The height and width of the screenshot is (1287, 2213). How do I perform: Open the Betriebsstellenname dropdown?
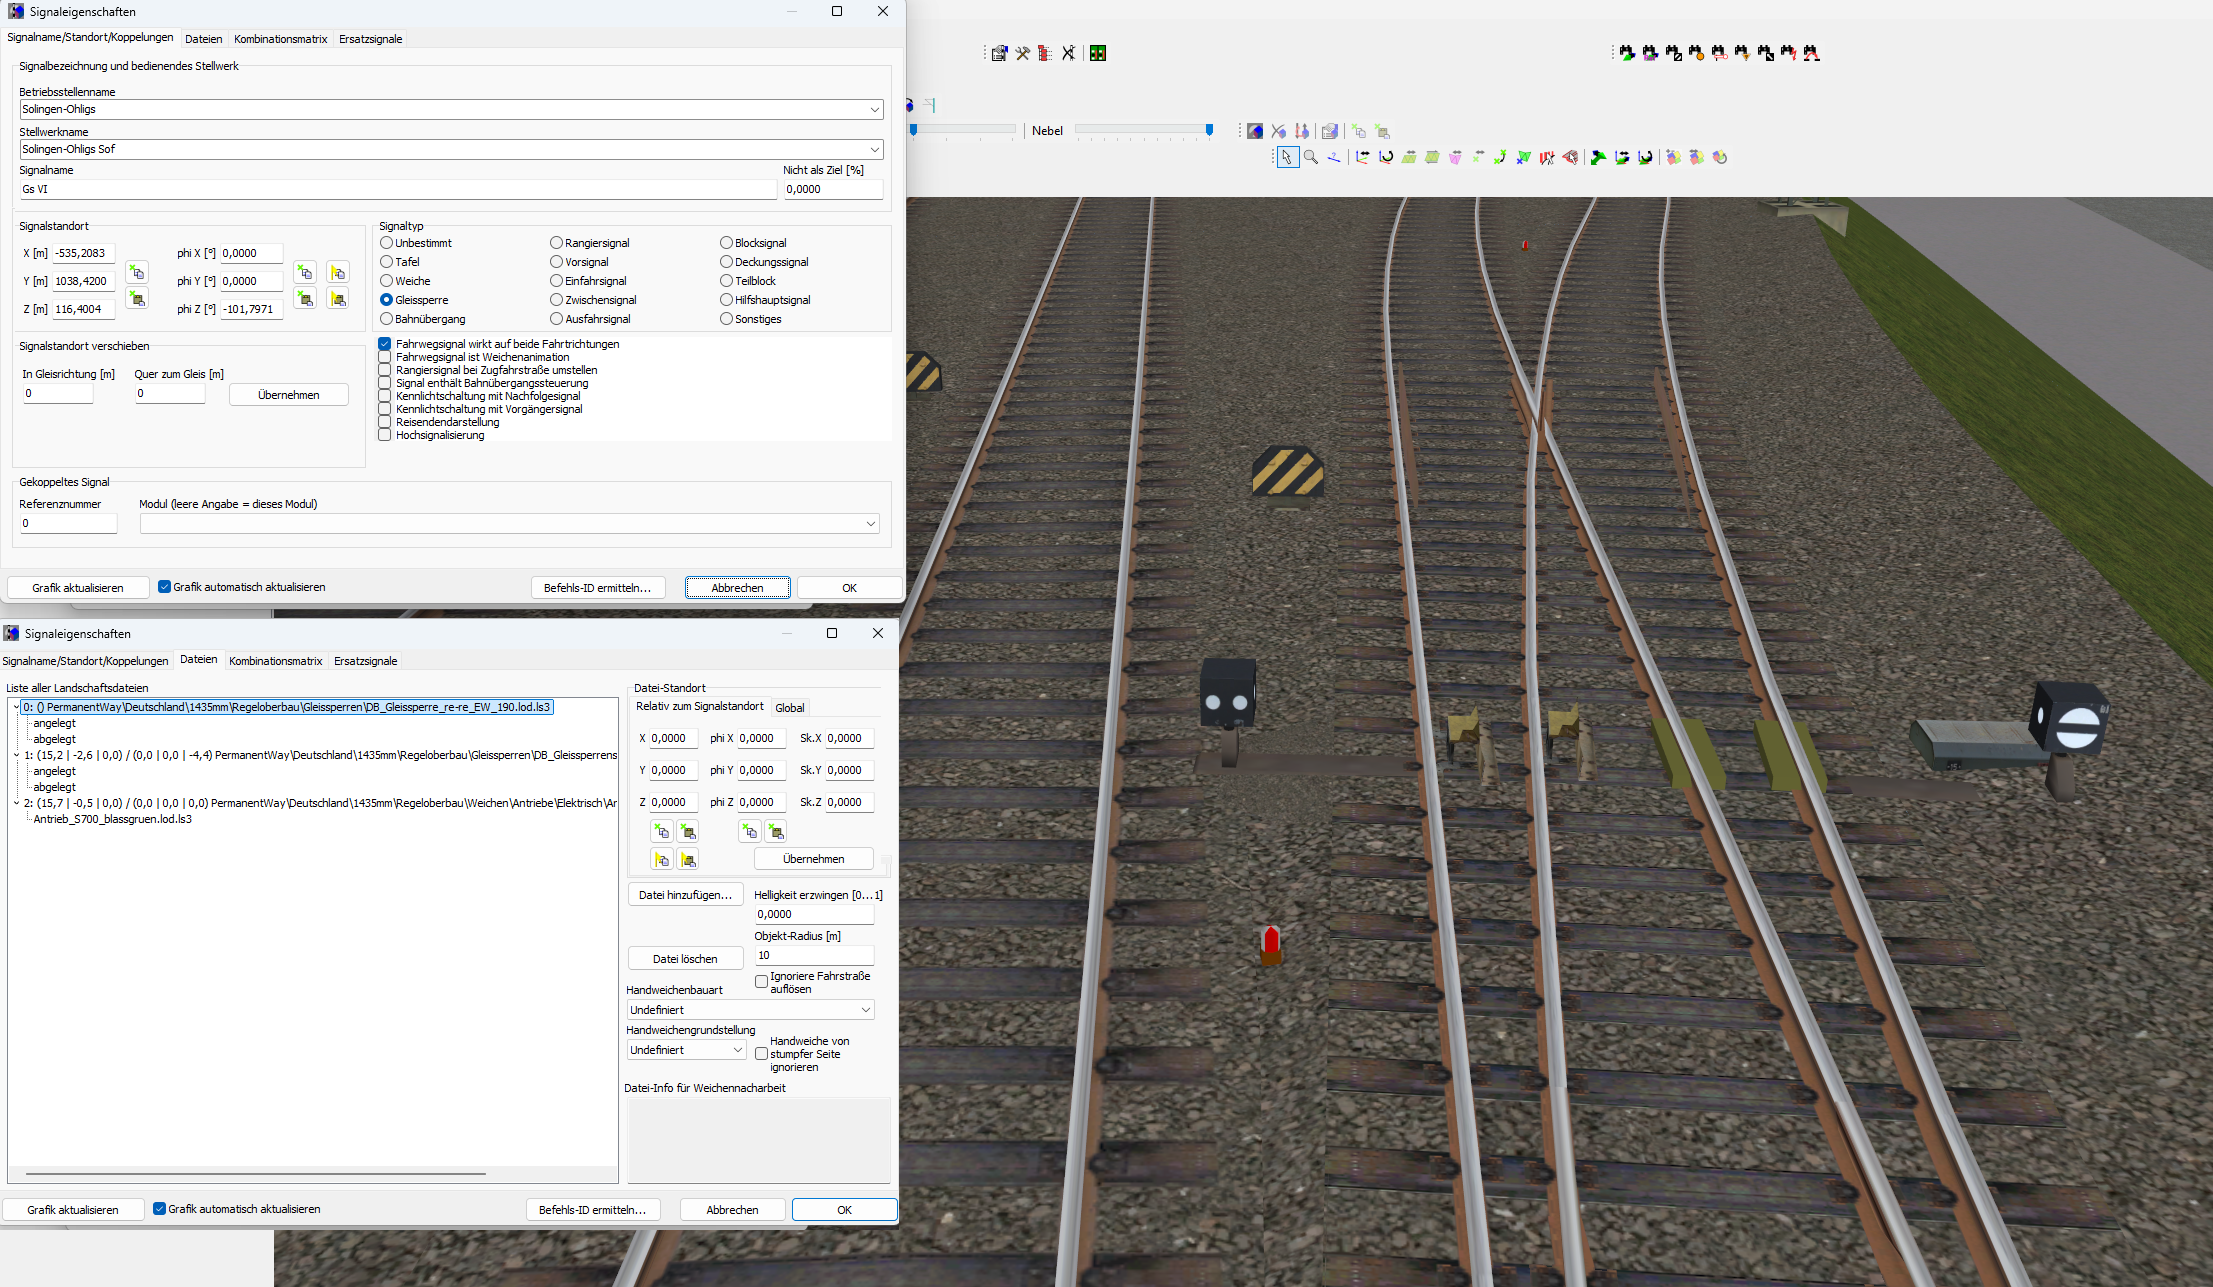874,109
